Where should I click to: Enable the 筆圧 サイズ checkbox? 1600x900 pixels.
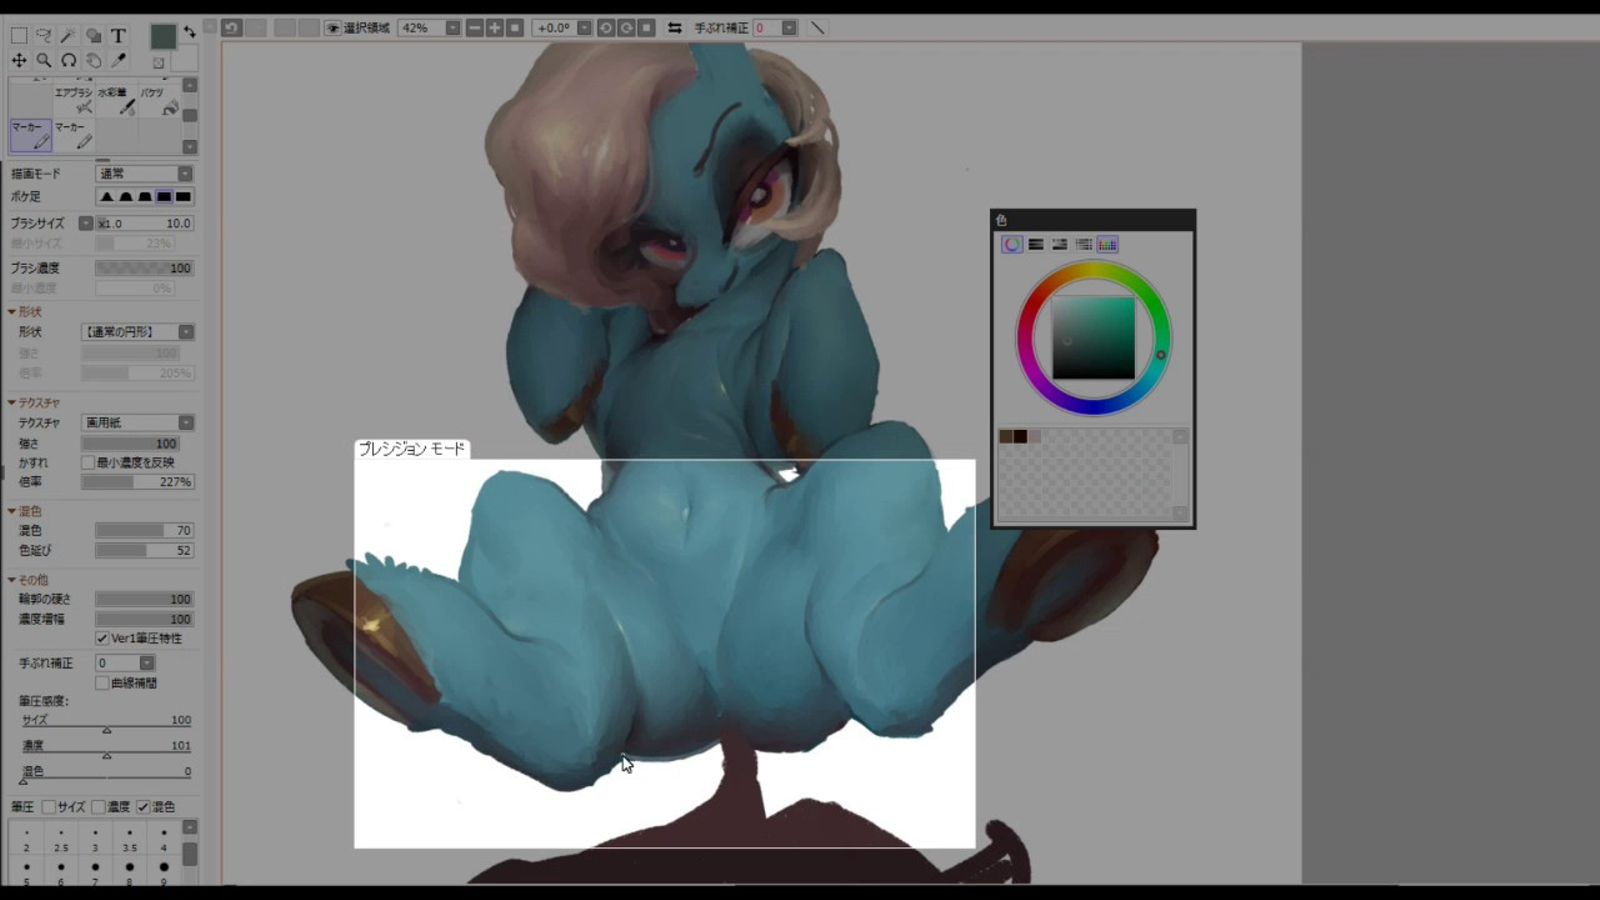pyautogui.click(x=48, y=807)
